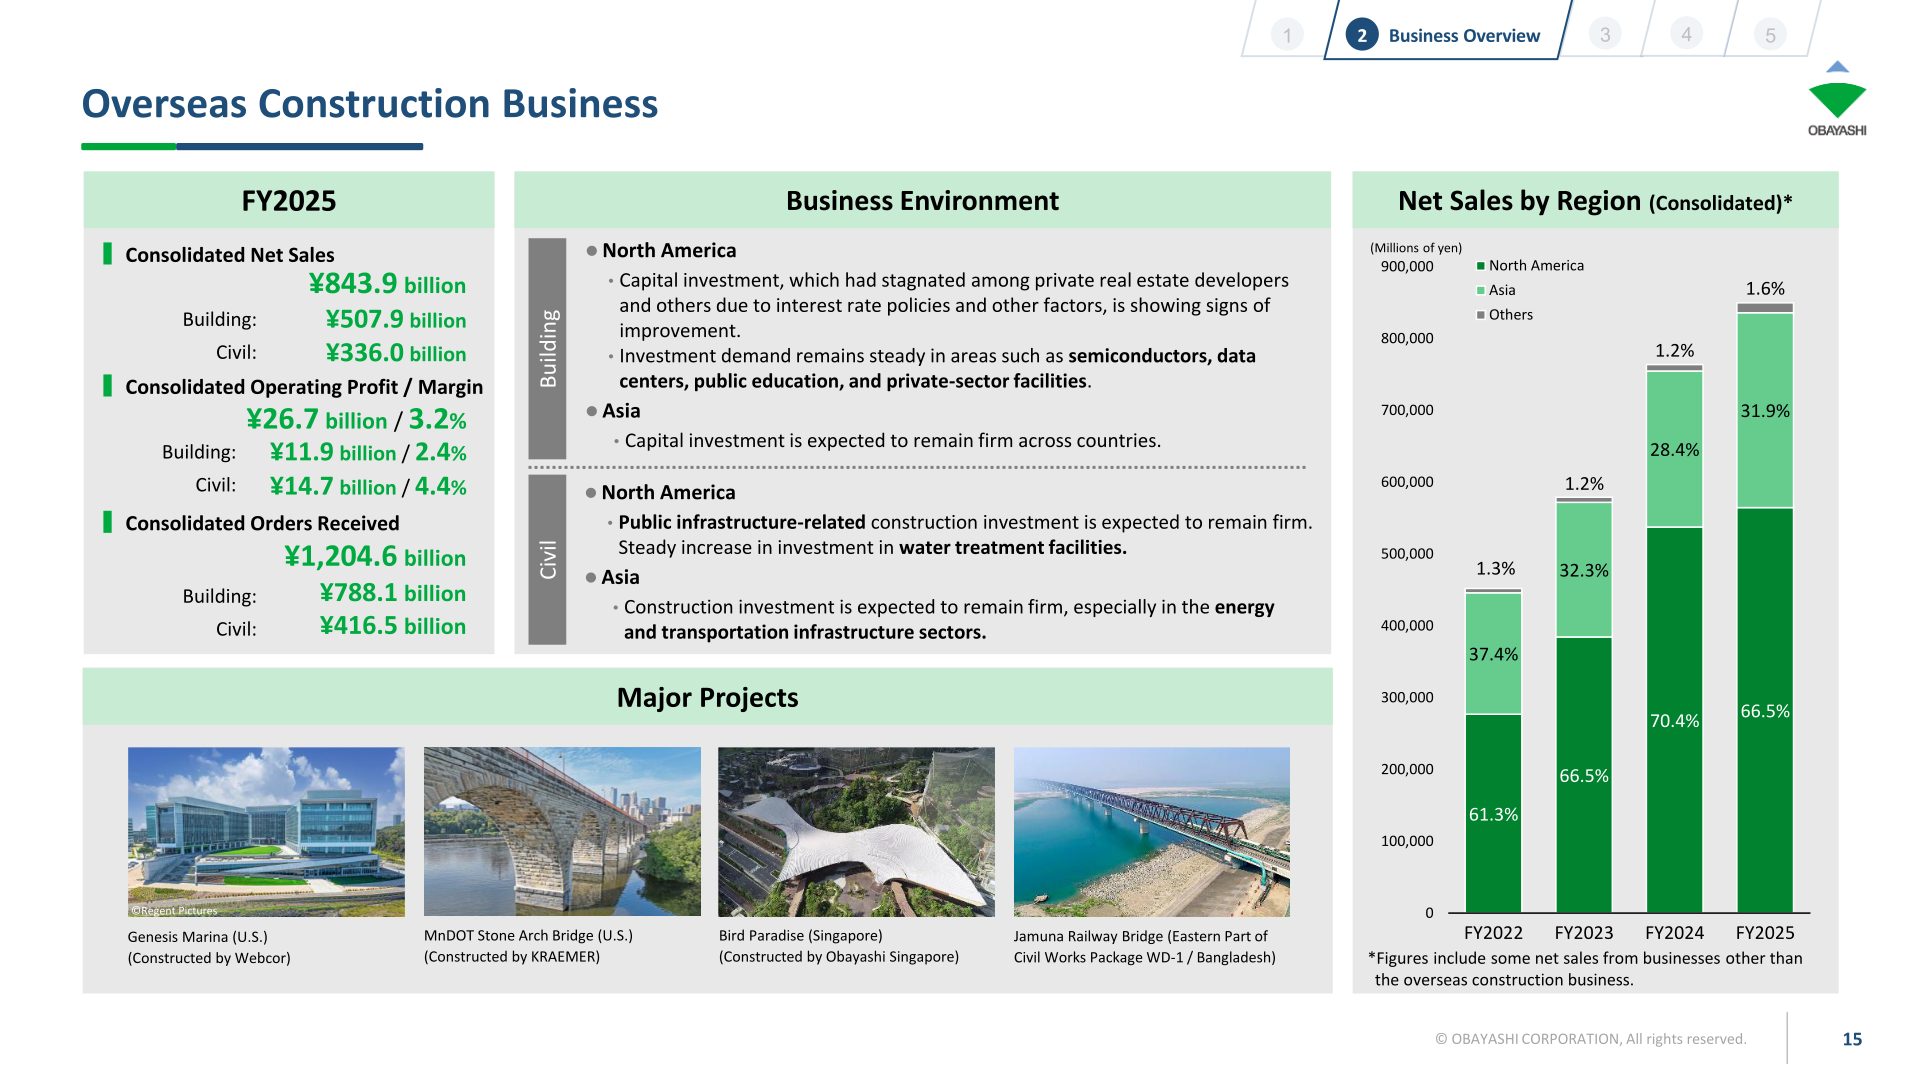The width and height of the screenshot is (1920, 1080).
Task: Click the FY2024 North America 70.4% bar segment
Action: [1674, 720]
